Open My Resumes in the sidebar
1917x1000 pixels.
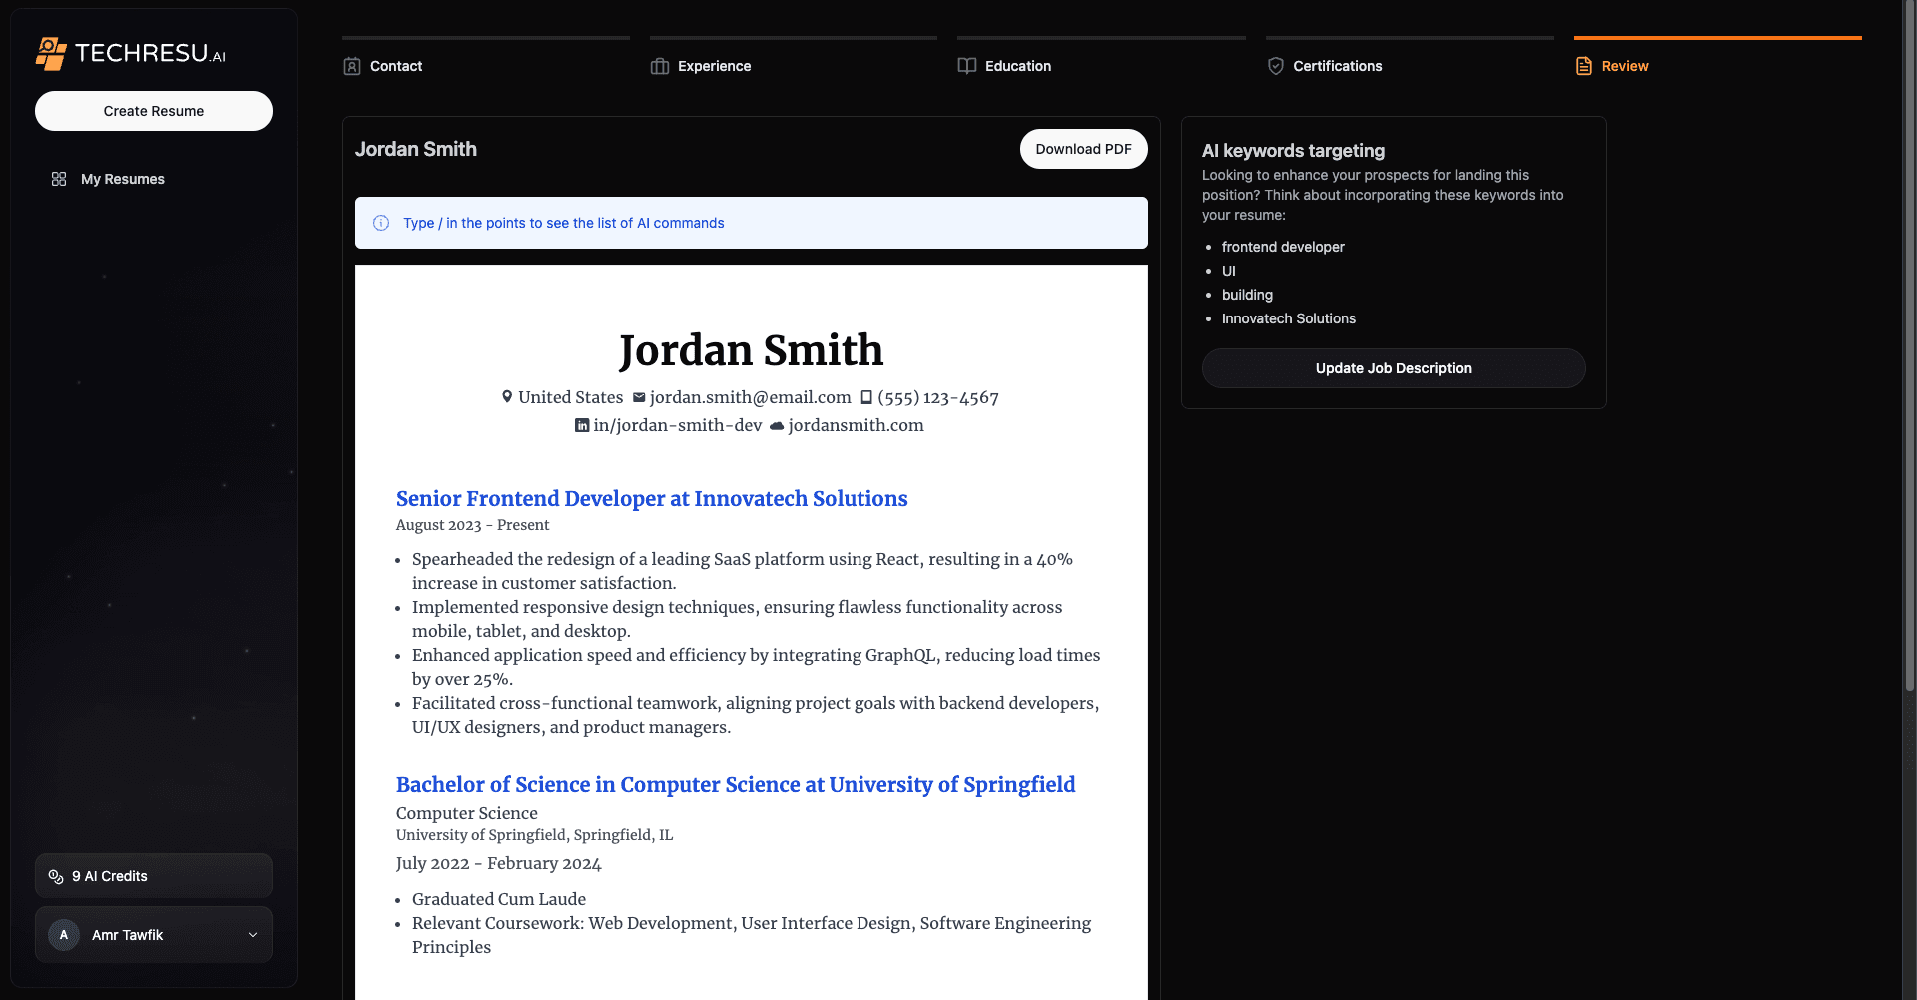(123, 179)
